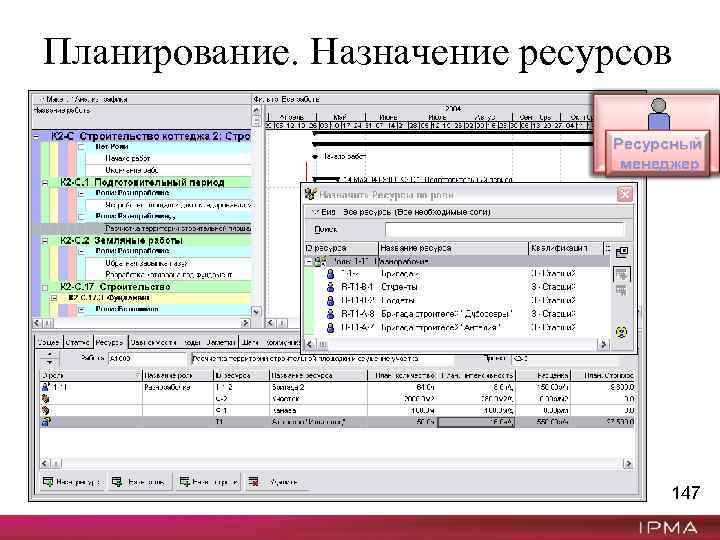
Task: Switch to the Ресурсы tab
Action: pyautogui.click(x=109, y=343)
